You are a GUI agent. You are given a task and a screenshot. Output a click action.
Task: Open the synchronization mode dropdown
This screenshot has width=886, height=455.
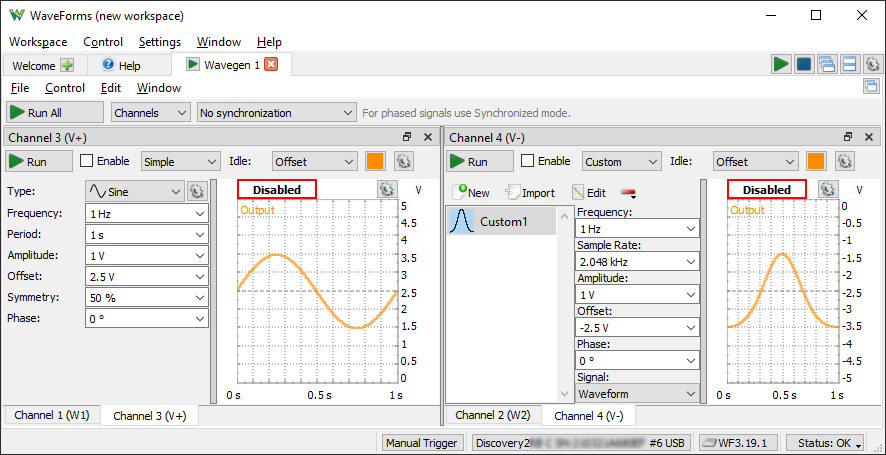coord(277,113)
